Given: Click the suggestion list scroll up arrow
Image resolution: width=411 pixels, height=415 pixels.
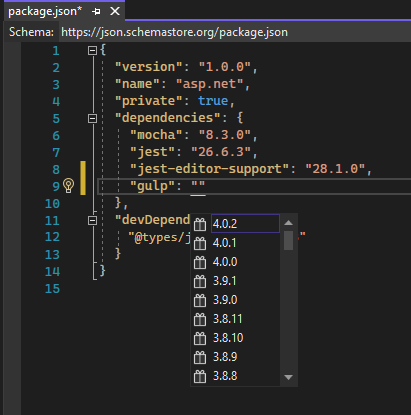Looking at the screenshot, I should click(x=289, y=223).
